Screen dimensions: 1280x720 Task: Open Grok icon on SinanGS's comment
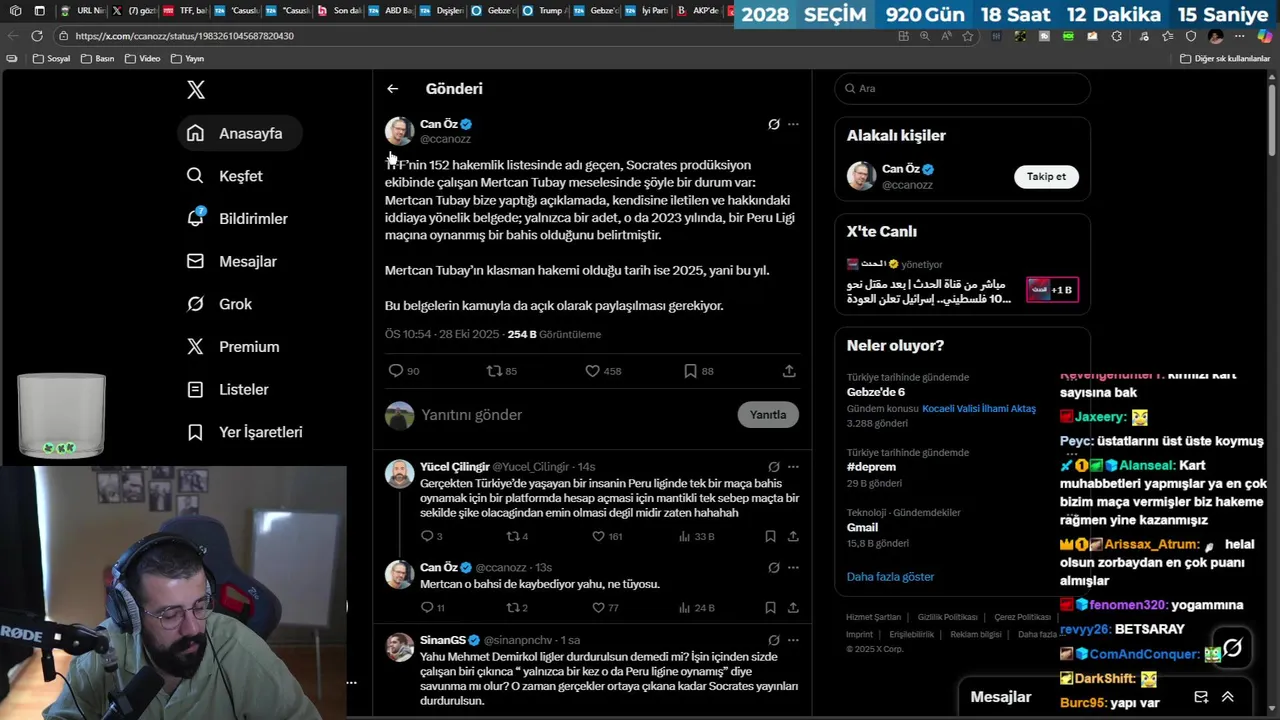pyautogui.click(x=773, y=639)
